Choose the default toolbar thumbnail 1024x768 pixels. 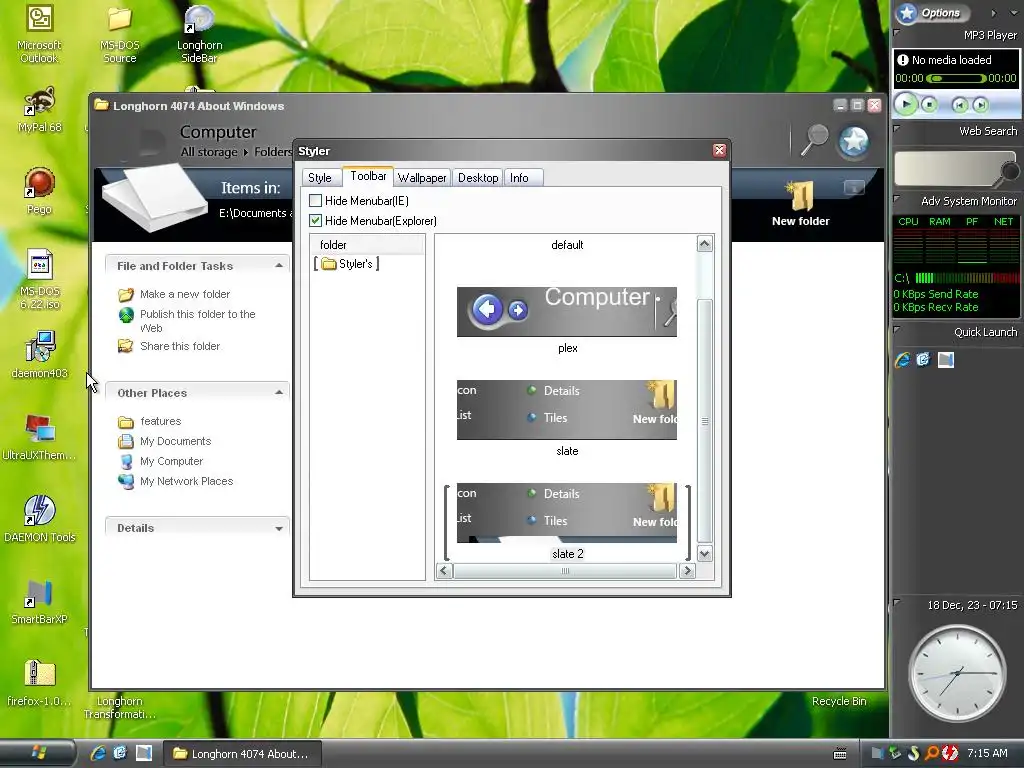[x=567, y=245]
